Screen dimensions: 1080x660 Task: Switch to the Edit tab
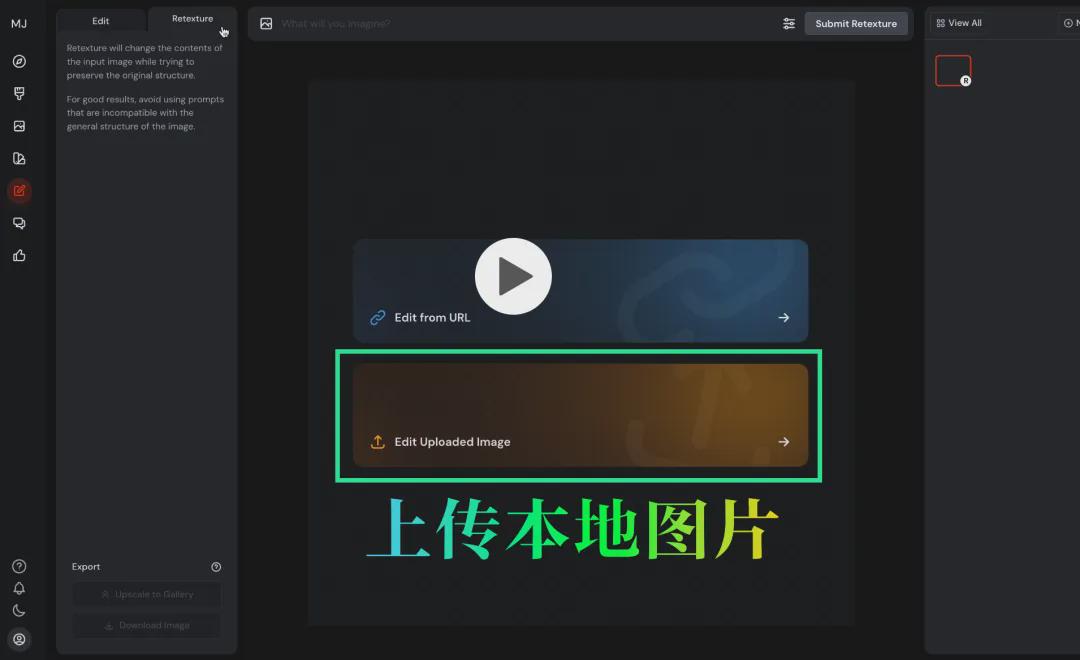[101, 20]
